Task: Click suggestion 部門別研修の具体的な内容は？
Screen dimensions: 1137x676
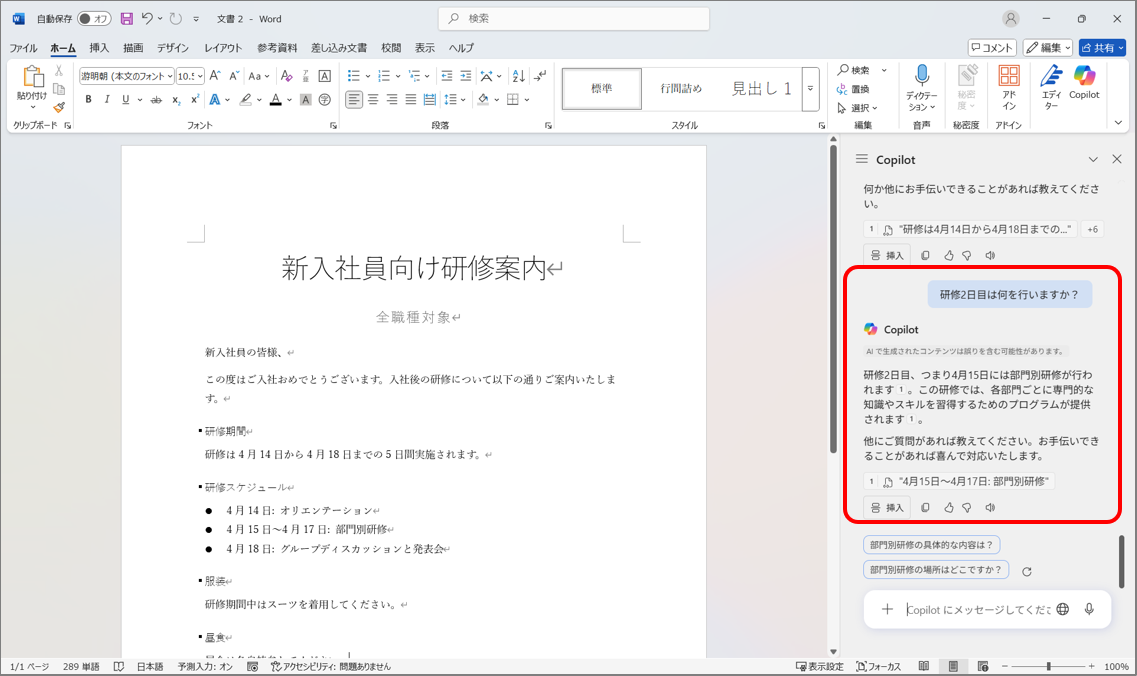Action: 931,545
